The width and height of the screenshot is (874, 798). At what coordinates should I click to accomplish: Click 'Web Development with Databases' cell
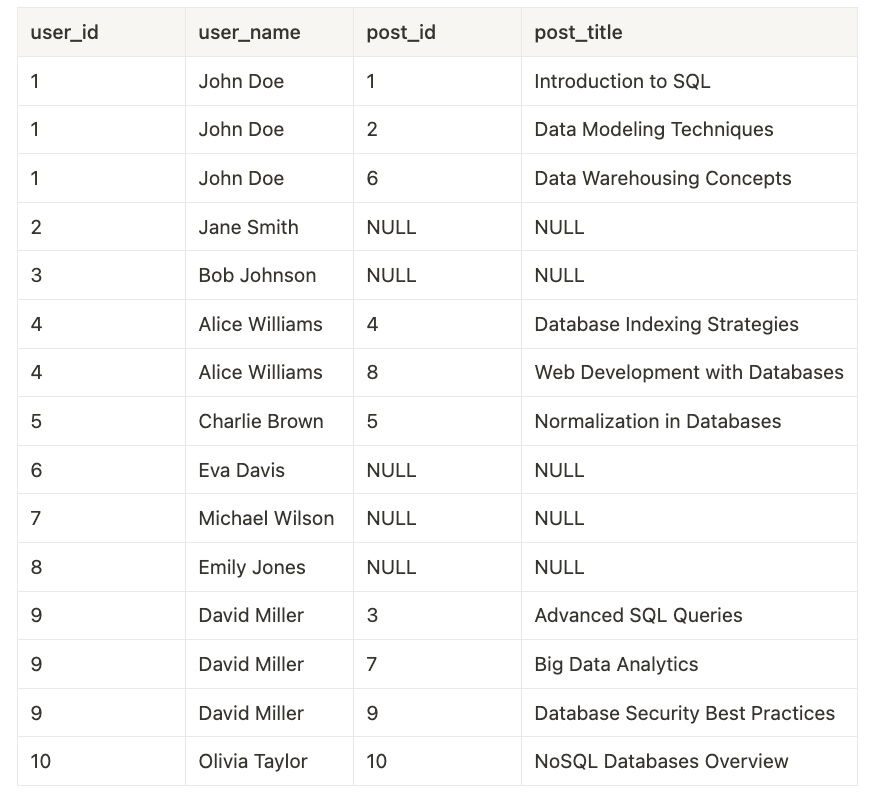coord(689,372)
